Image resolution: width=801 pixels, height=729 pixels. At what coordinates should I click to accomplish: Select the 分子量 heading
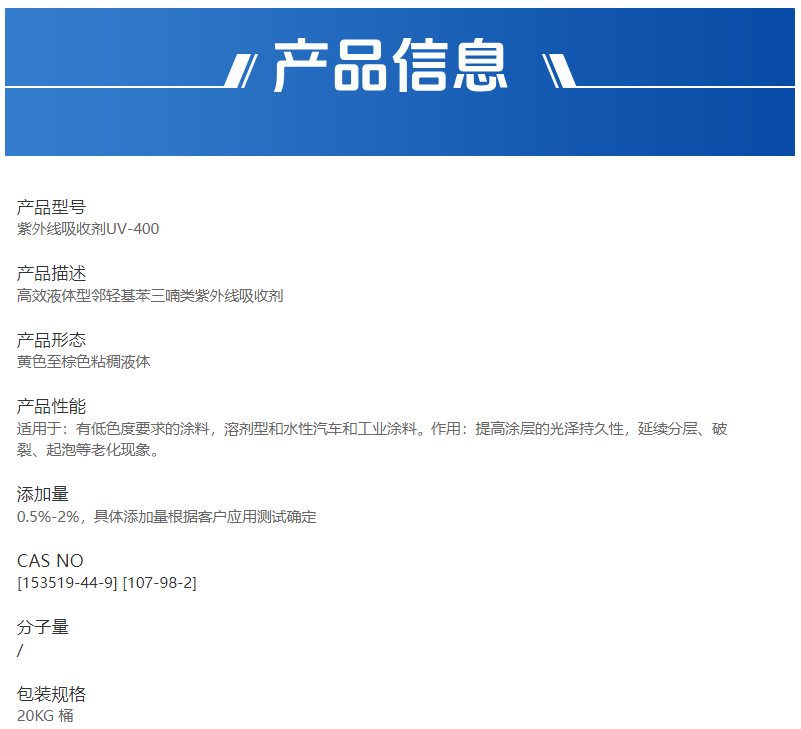pyautogui.click(x=43, y=627)
